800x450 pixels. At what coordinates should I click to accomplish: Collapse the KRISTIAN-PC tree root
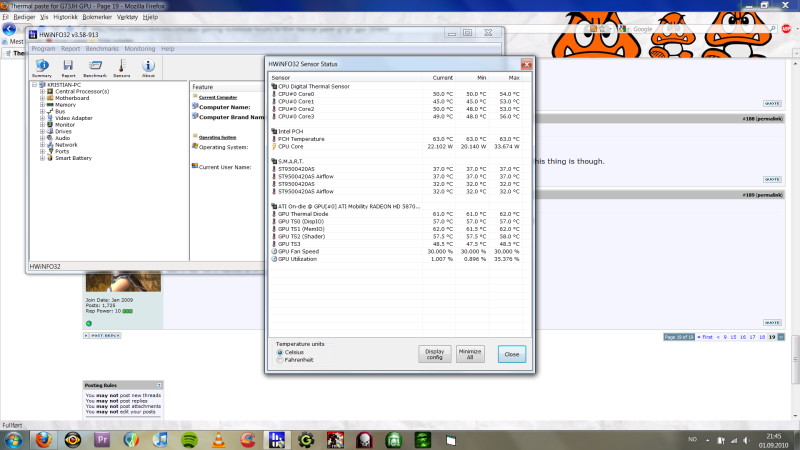tap(35, 85)
